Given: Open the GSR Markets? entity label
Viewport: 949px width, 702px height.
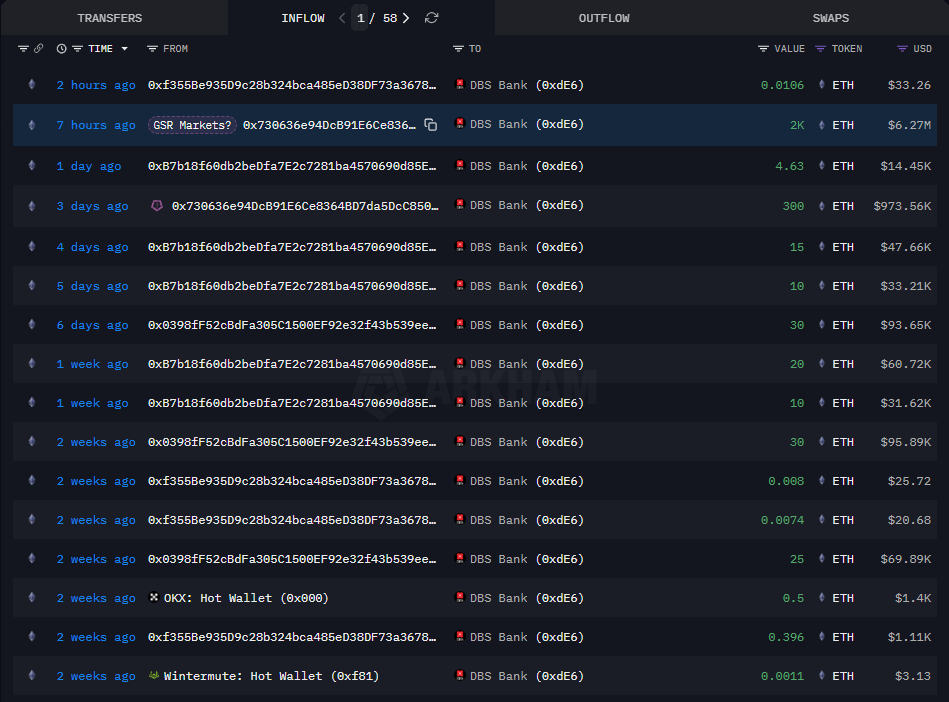Looking at the screenshot, I should (x=193, y=125).
